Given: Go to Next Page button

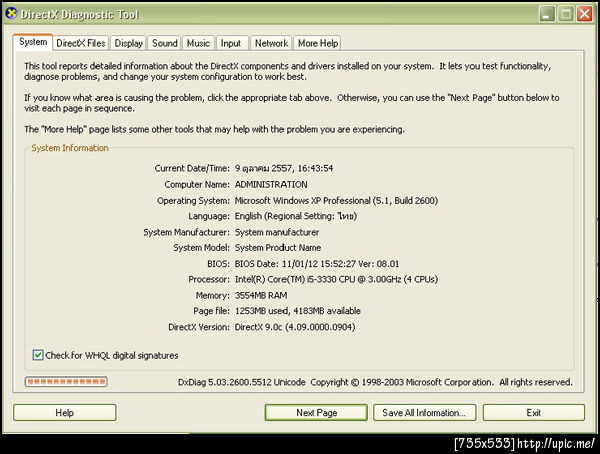Looking at the screenshot, I should pos(316,413).
